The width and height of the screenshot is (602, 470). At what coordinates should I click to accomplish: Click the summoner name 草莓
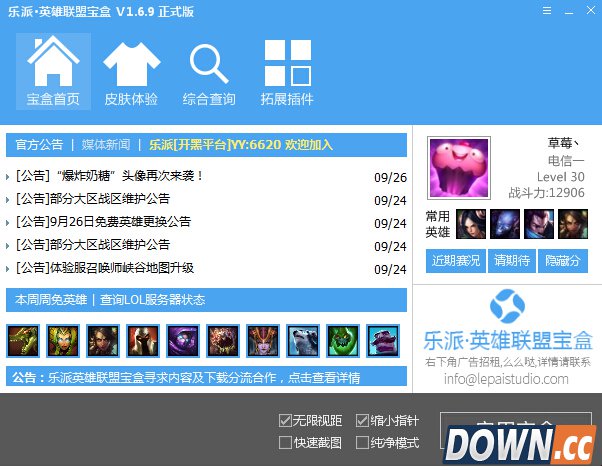click(x=564, y=143)
